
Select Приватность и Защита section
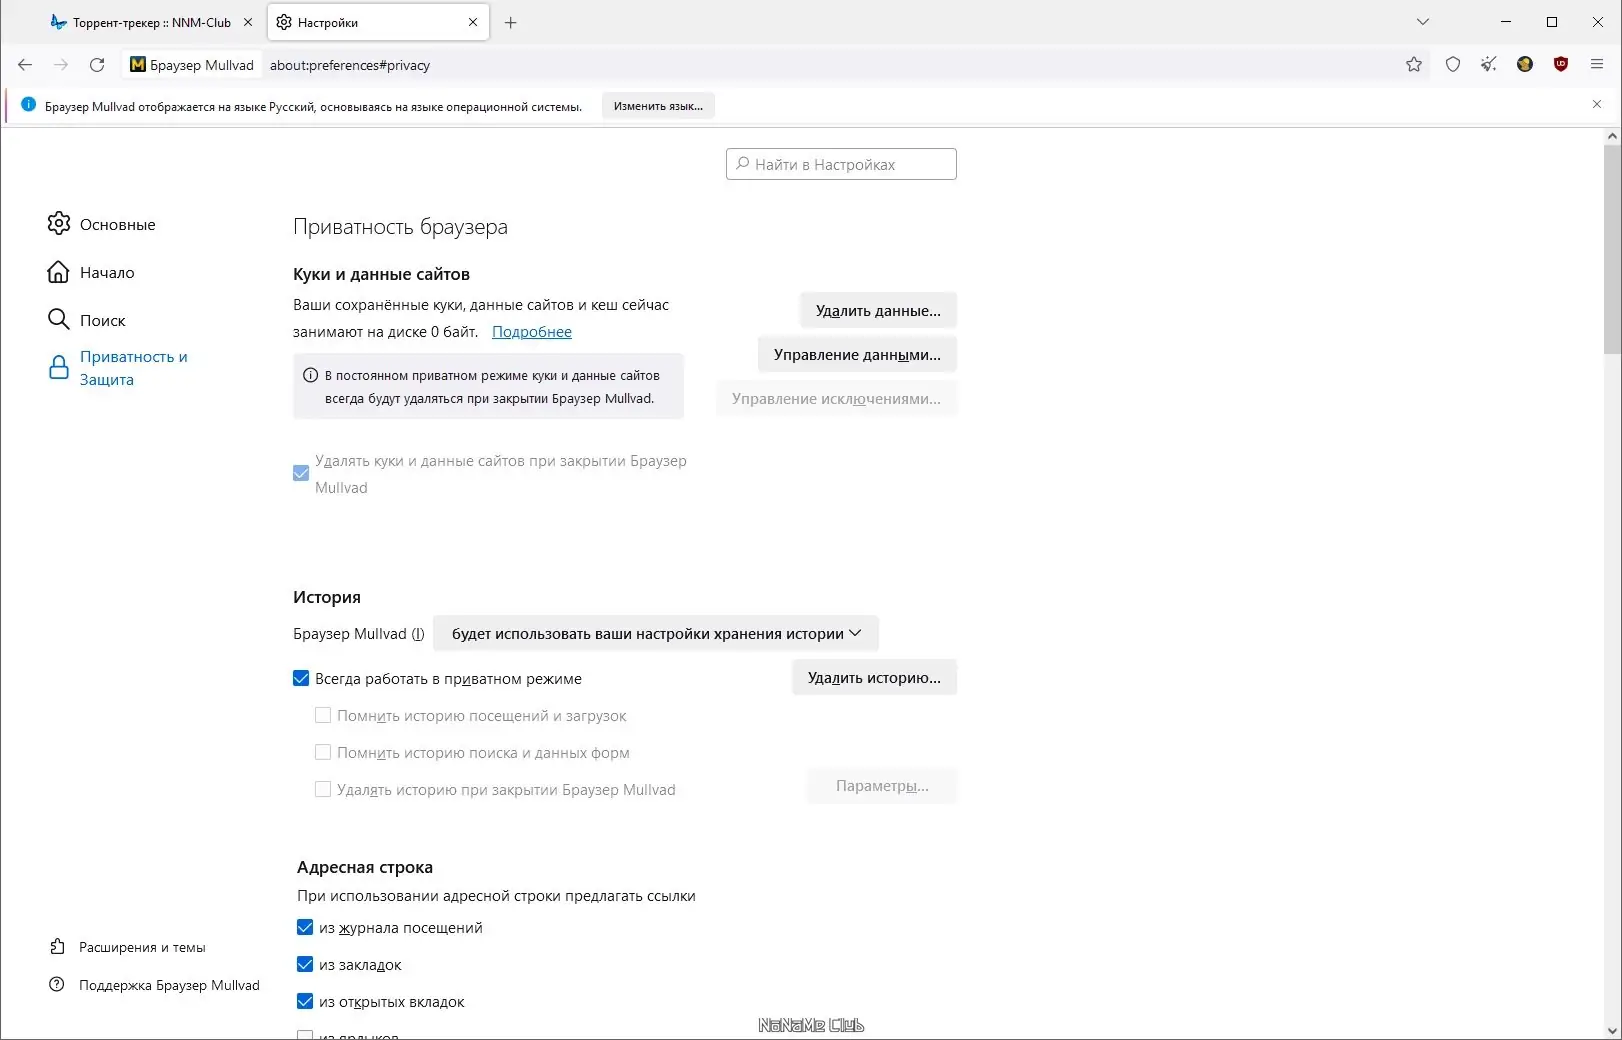[x=133, y=368]
